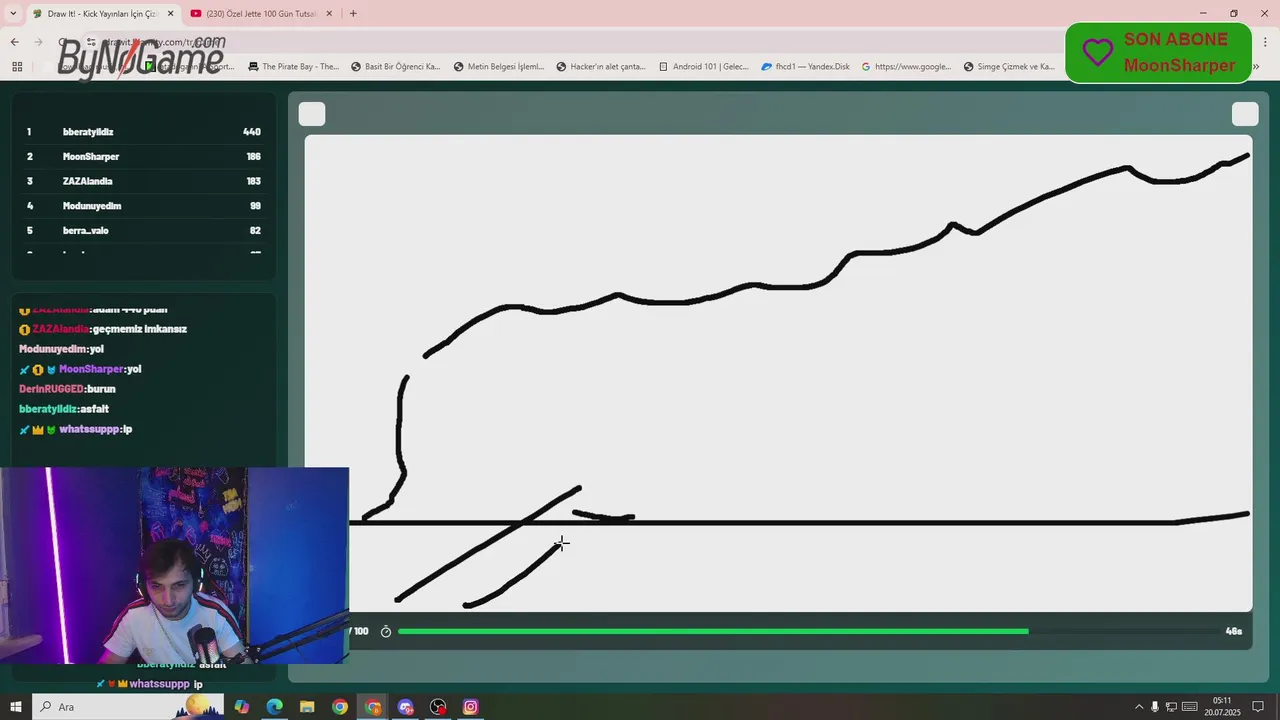This screenshot has height=720, width=1280.
Task: Click the streamer webcam overlay
Action: (x=174, y=565)
